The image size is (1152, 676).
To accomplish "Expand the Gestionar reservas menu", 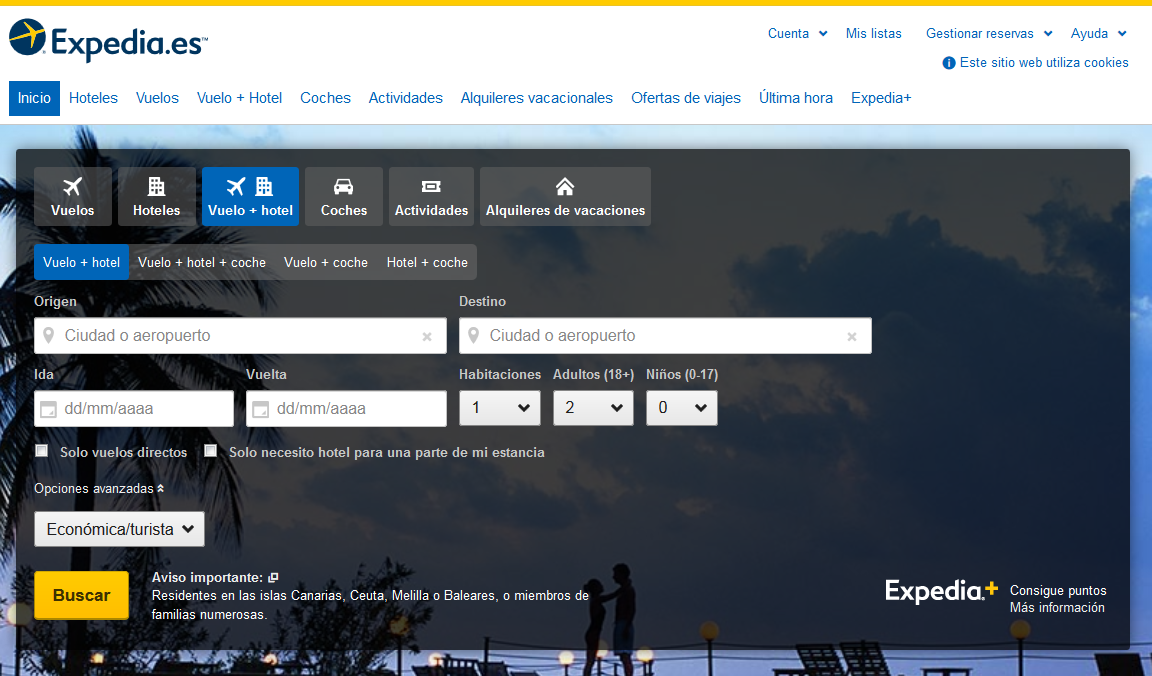I will pyautogui.click(x=989, y=33).
